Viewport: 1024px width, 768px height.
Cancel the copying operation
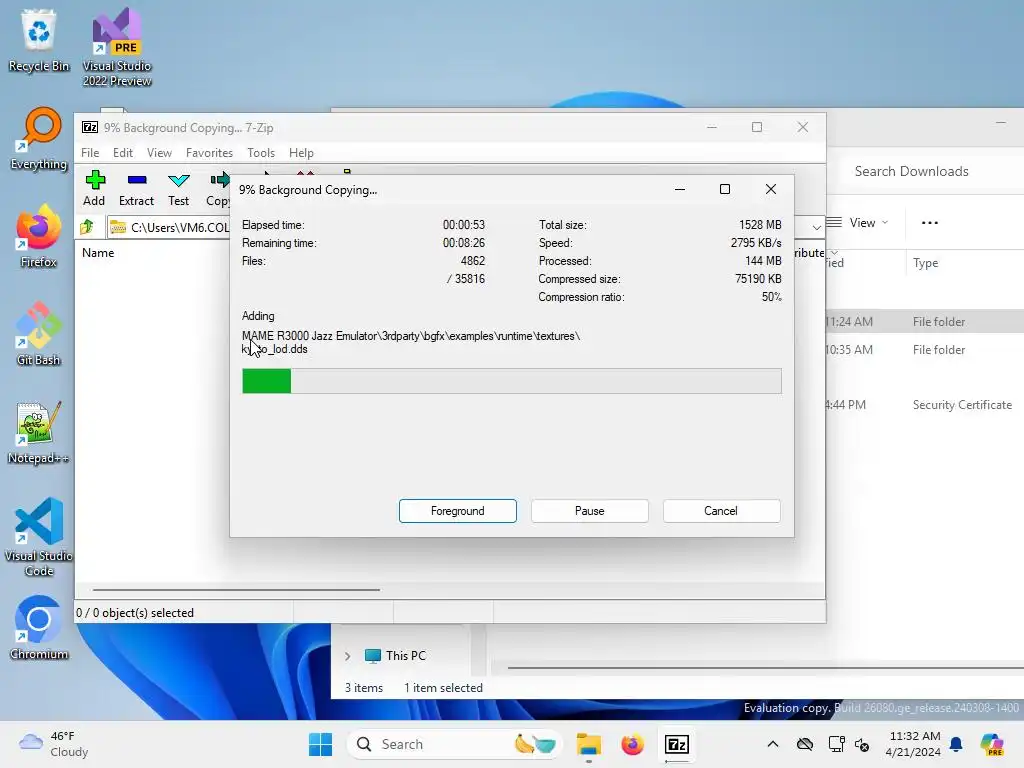[721, 511]
